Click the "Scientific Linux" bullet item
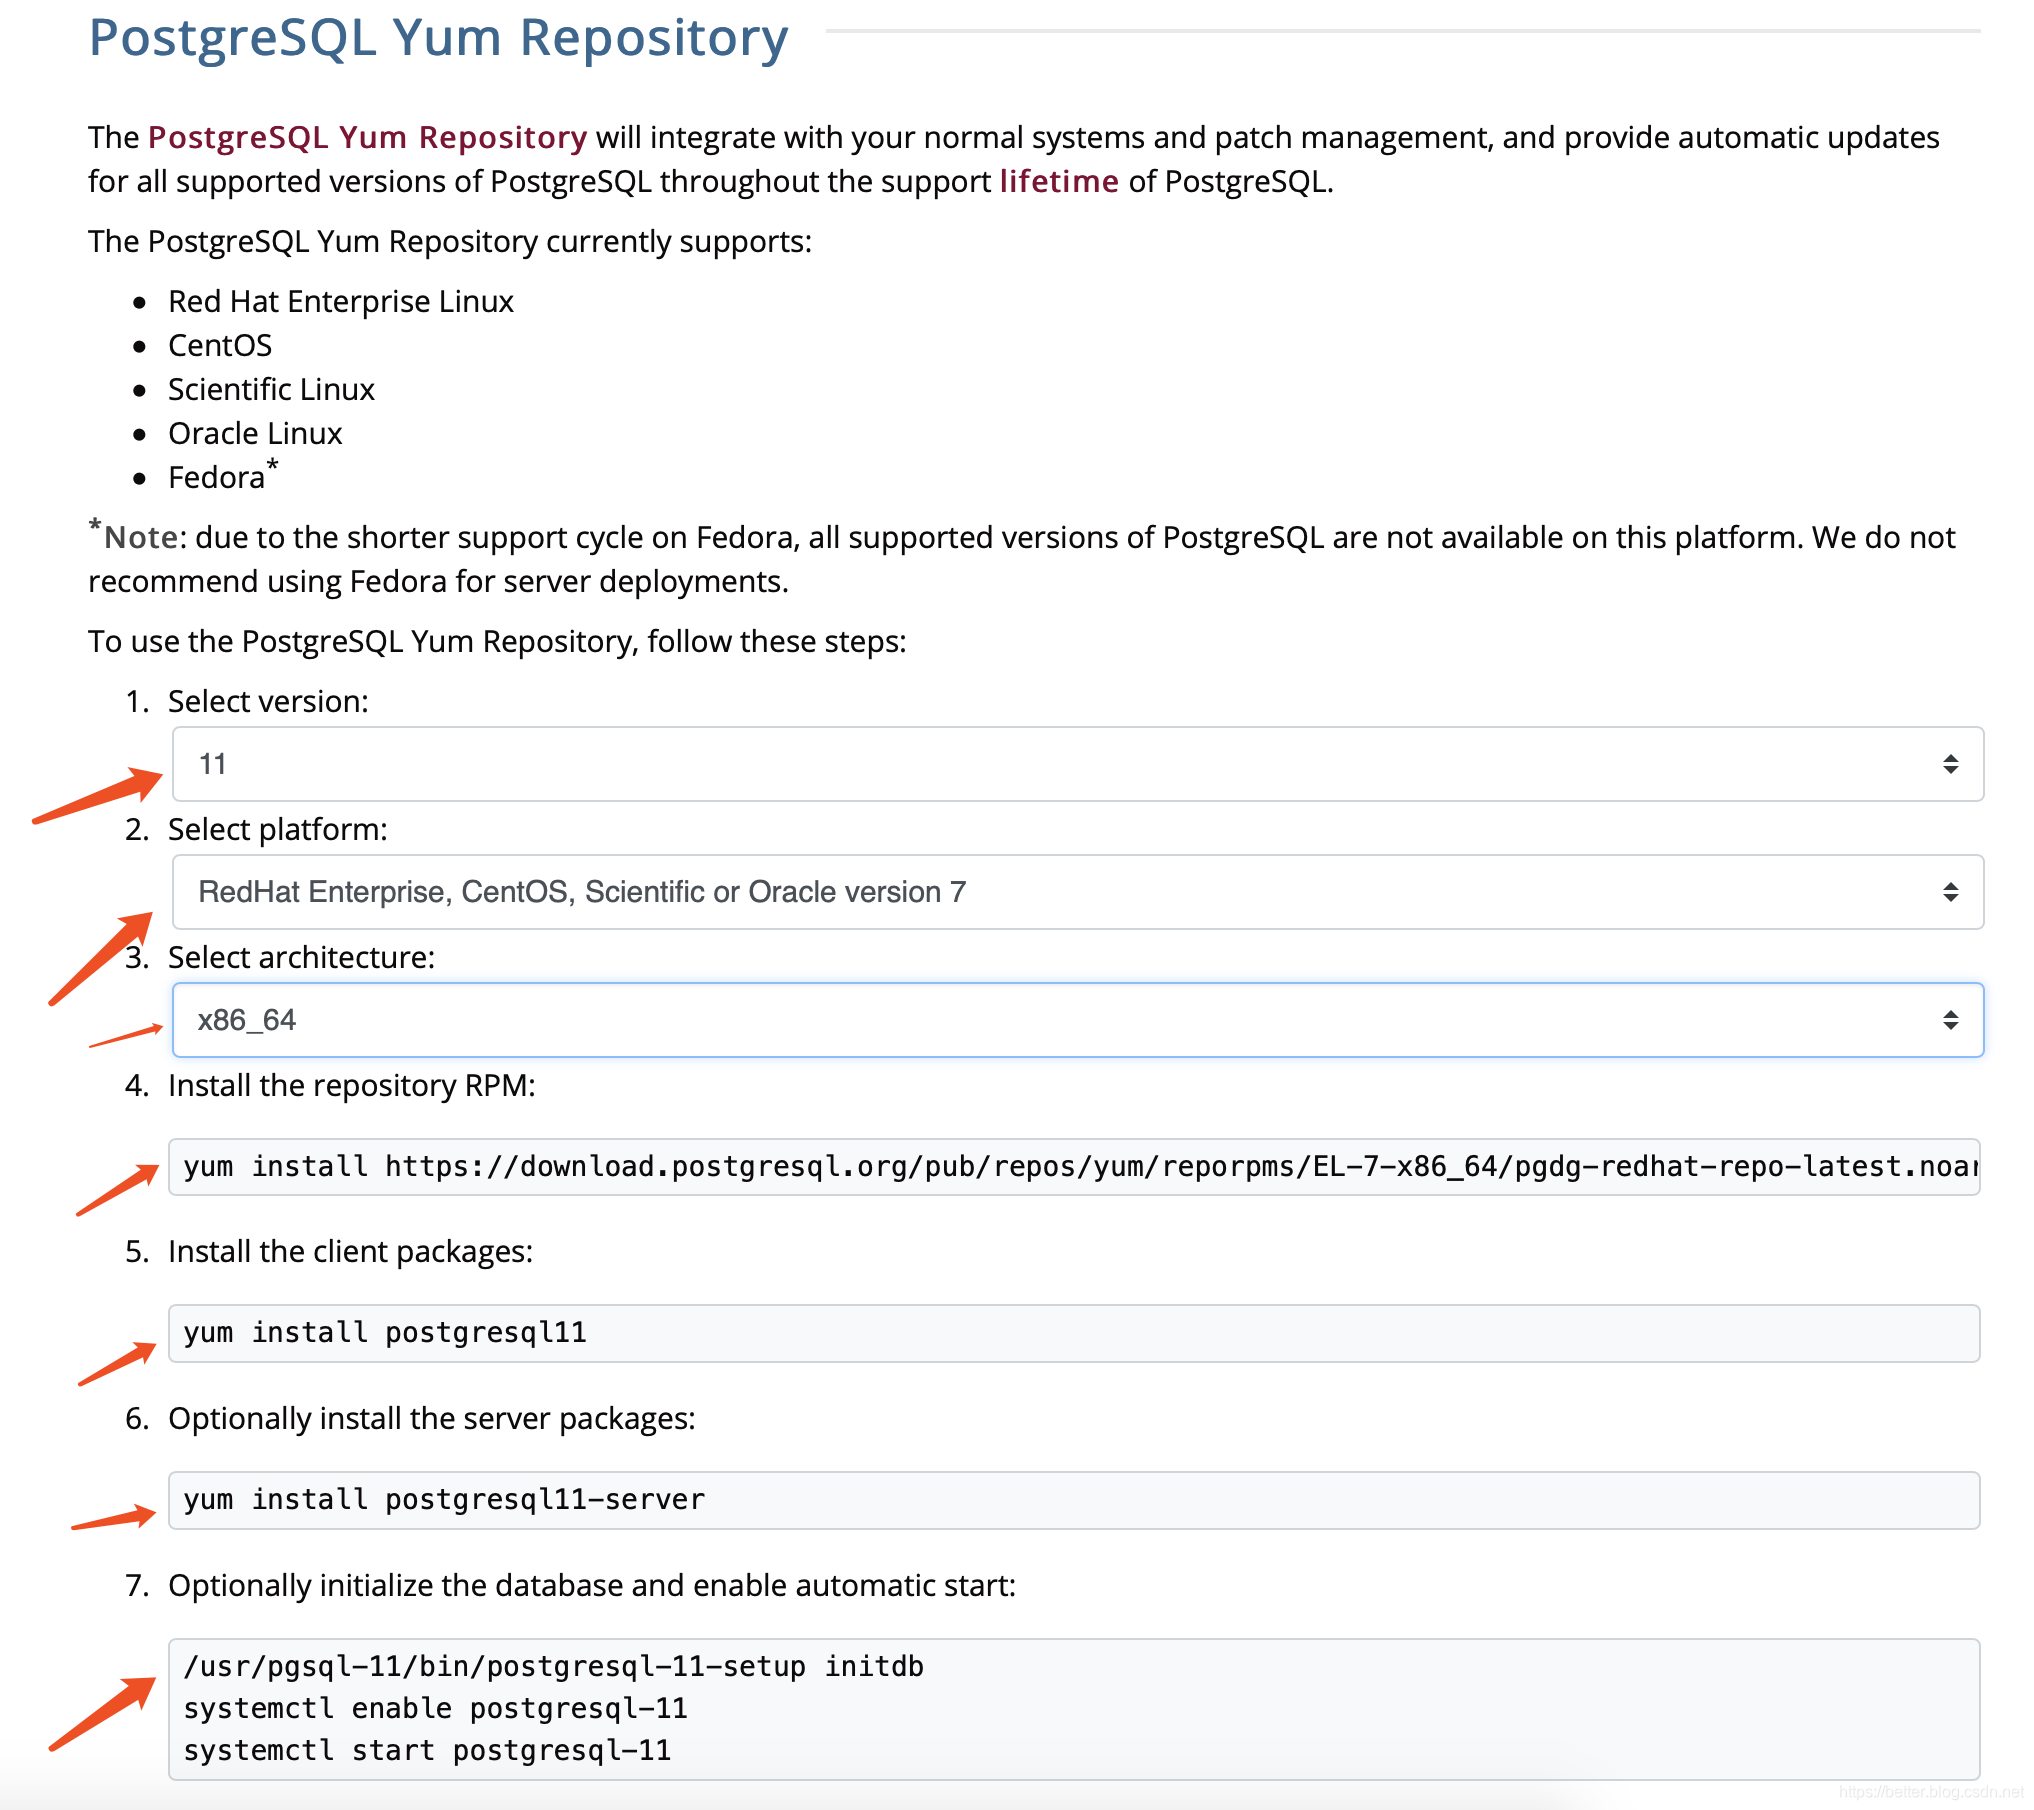Screen dimensions: 2034x1810 [x=271, y=389]
